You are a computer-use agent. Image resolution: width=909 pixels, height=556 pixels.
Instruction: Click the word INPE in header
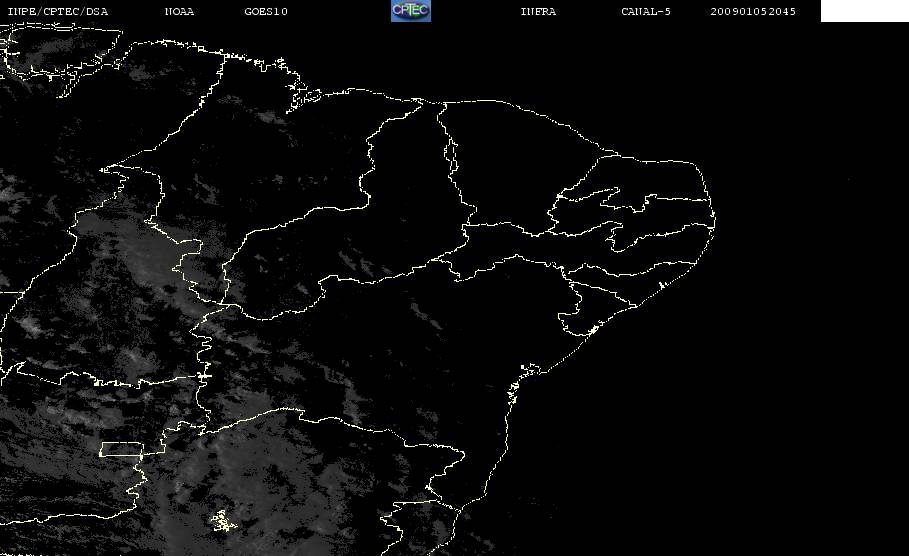pos(21,12)
